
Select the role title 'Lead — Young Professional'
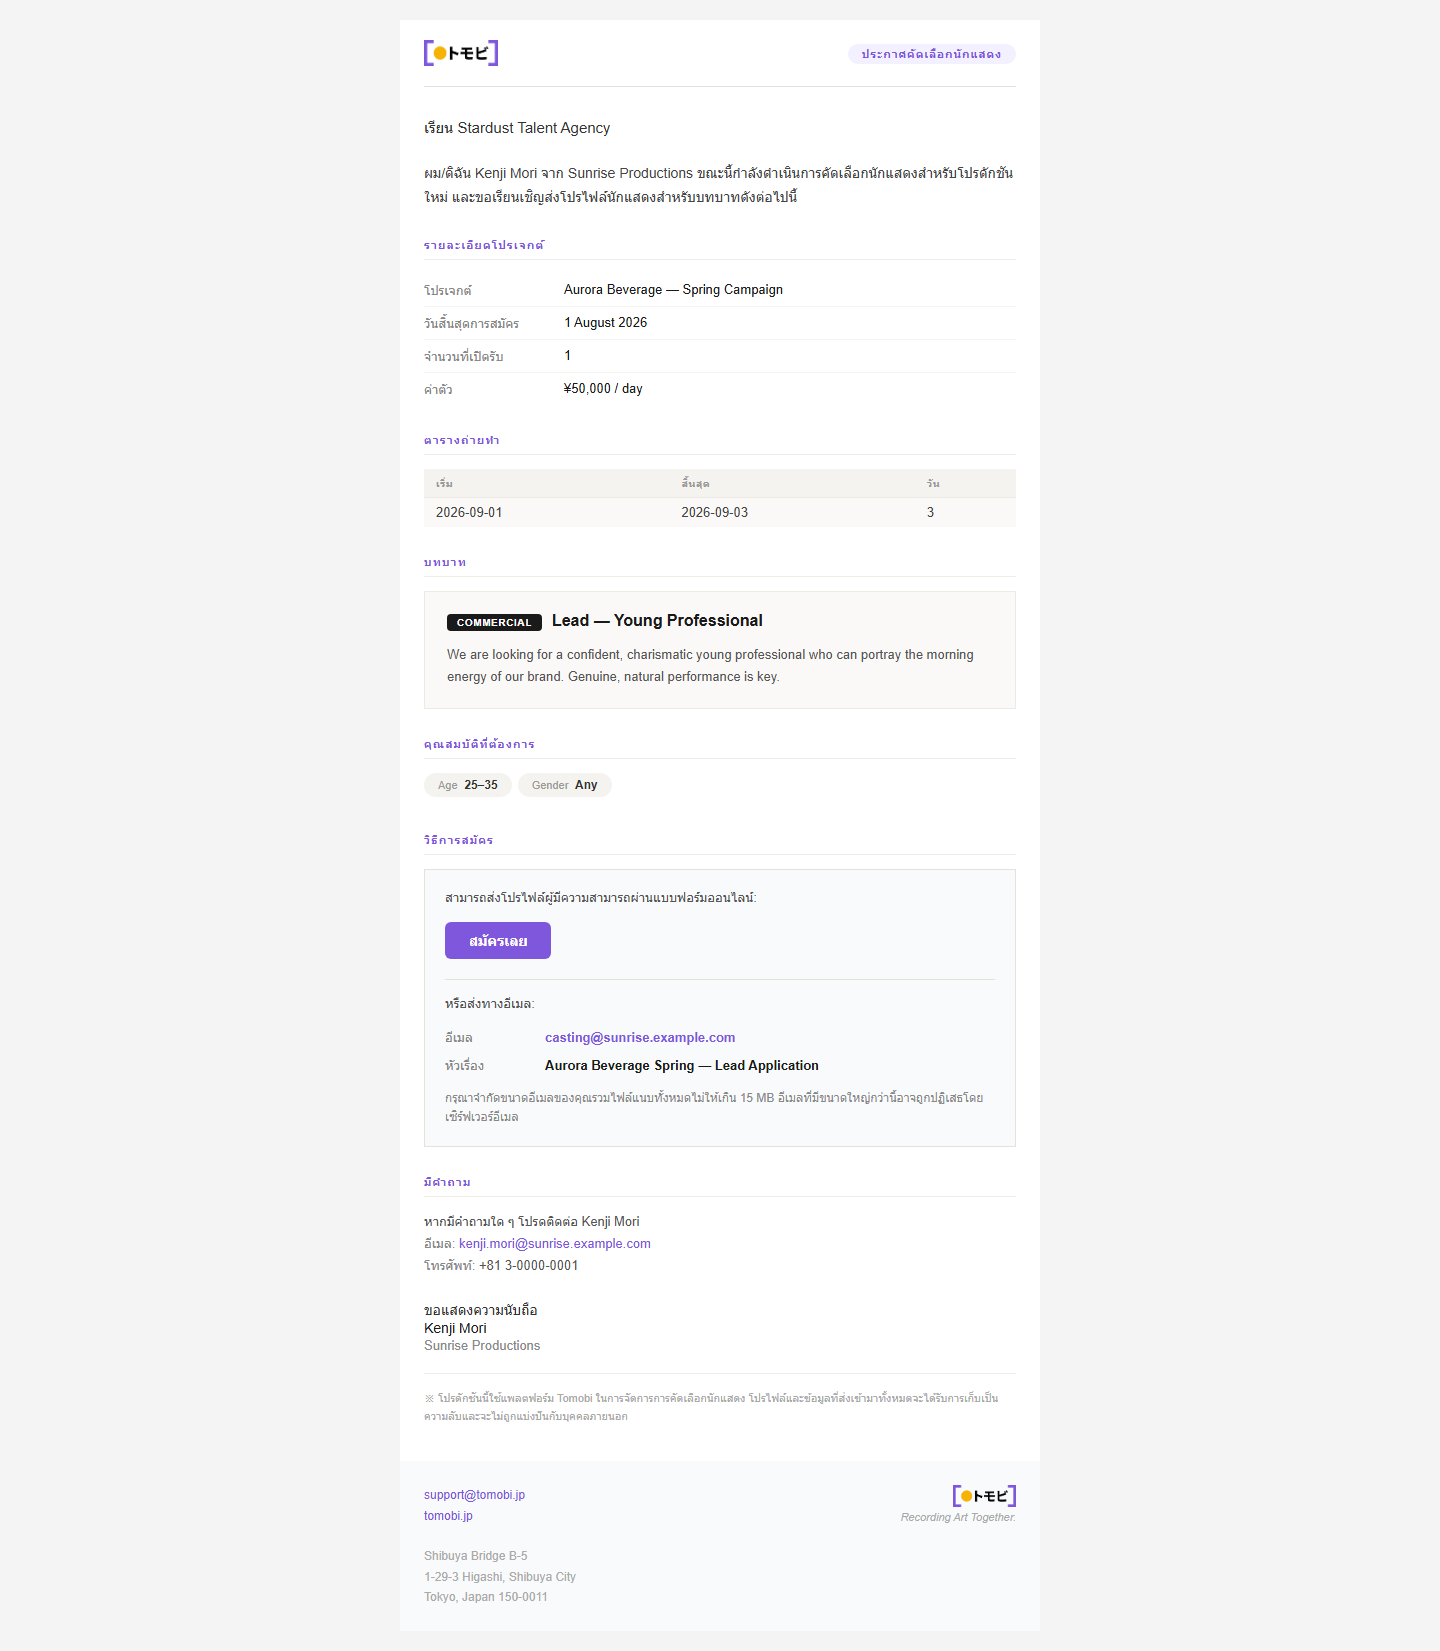[x=657, y=621]
